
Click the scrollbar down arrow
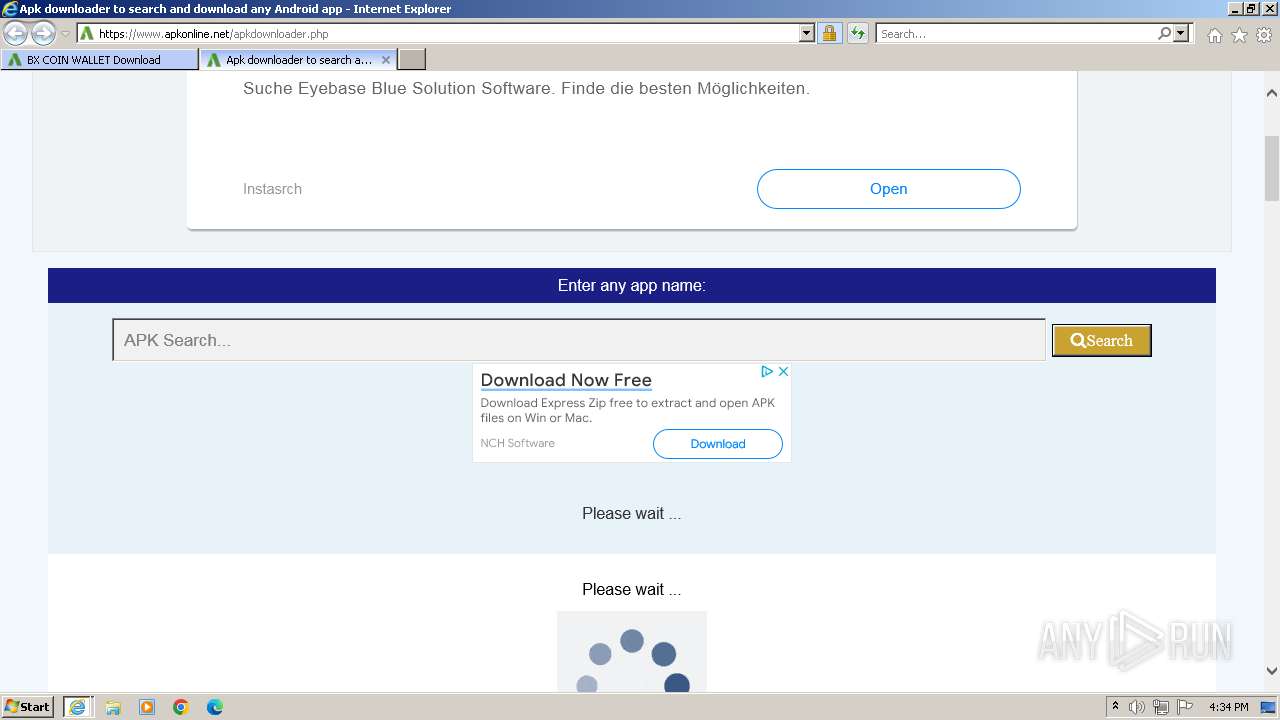pos(1272,671)
